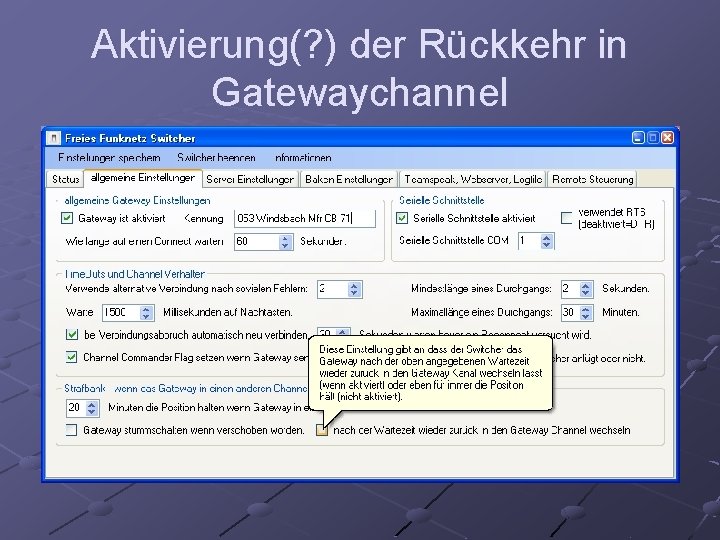
Task: Maximize the Freies Funknetz Switcher window
Action: [x=653, y=138]
